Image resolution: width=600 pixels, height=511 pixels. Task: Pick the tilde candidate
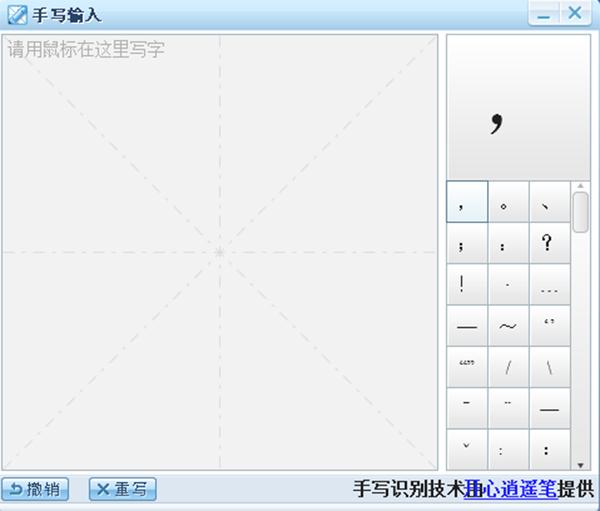(509, 326)
